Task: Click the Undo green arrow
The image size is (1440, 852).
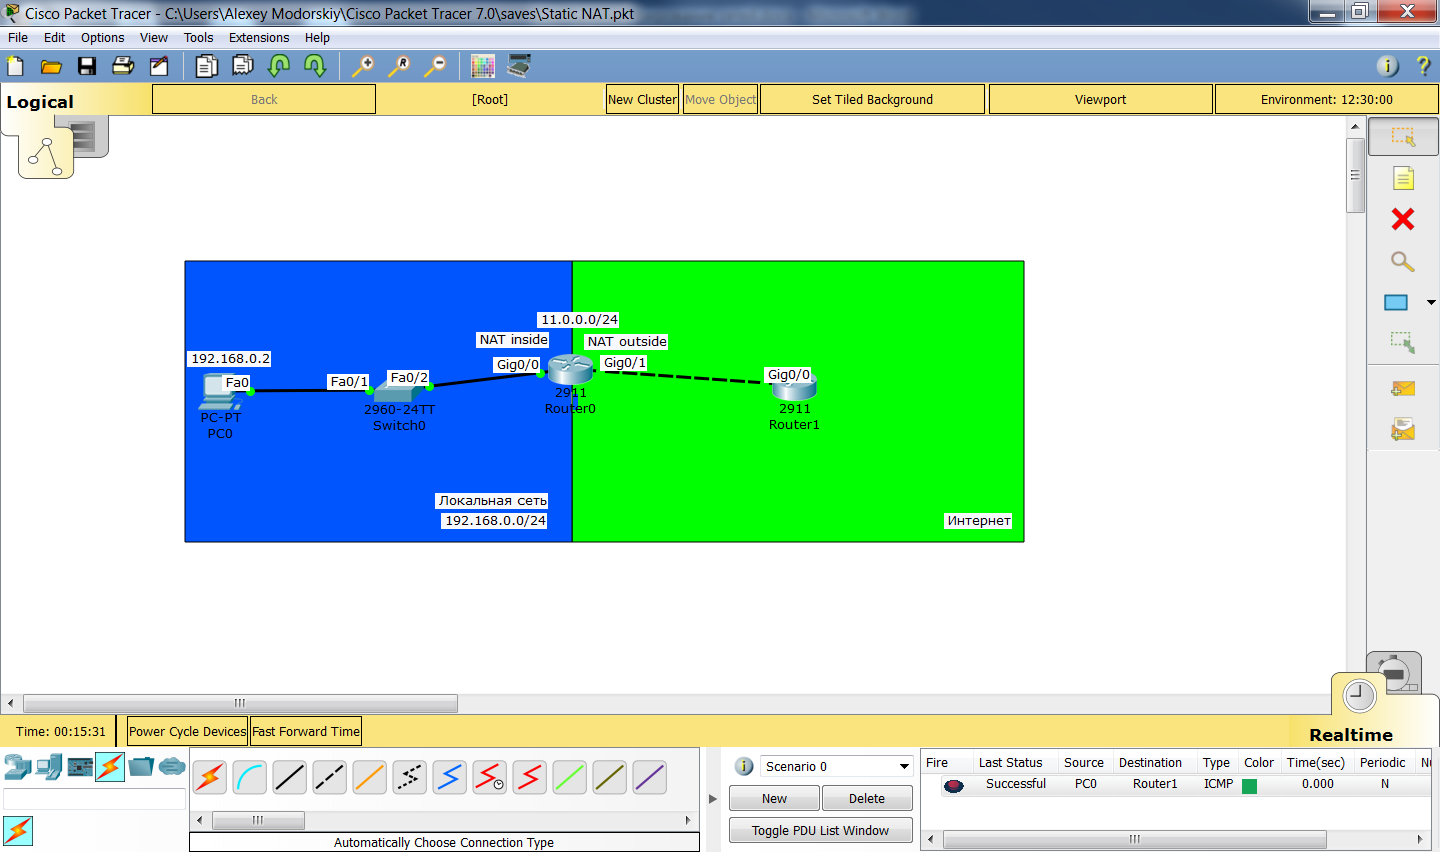Action: [279, 66]
